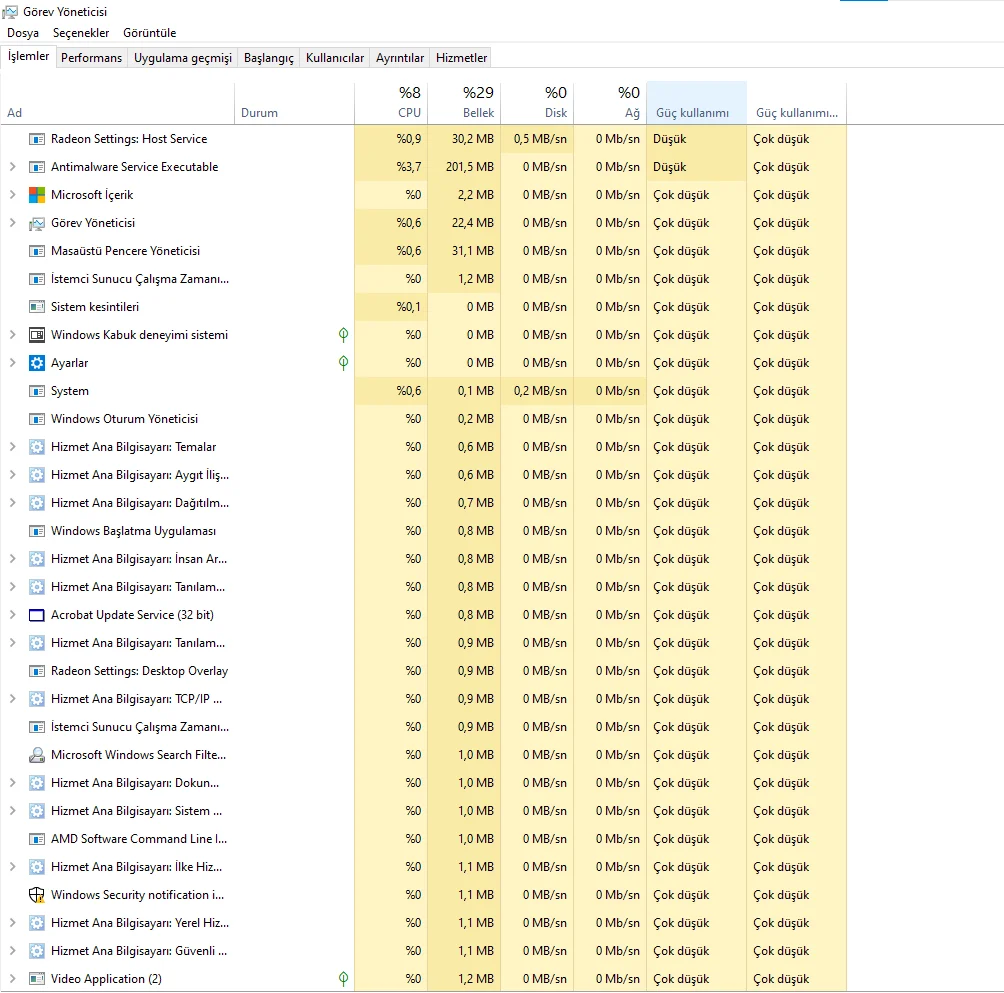Expand the Görev Yöneticisi process group

pyautogui.click(x=12, y=223)
